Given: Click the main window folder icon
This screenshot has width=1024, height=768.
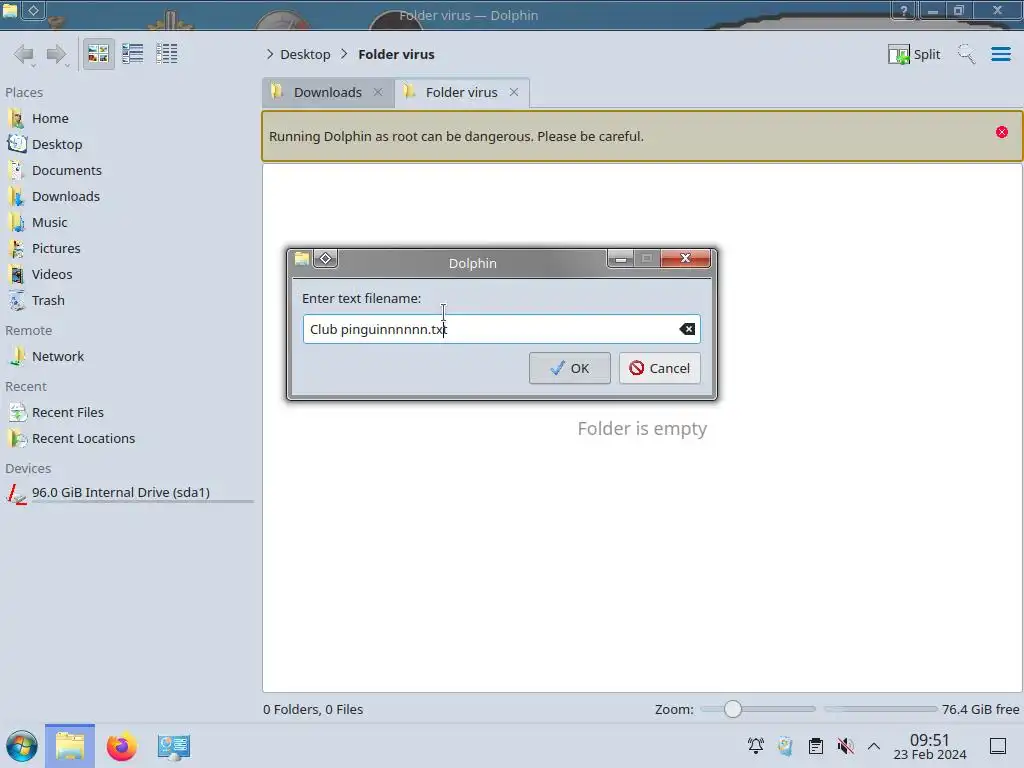Looking at the screenshot, I should pyautogui.click(x=10, y=10).
